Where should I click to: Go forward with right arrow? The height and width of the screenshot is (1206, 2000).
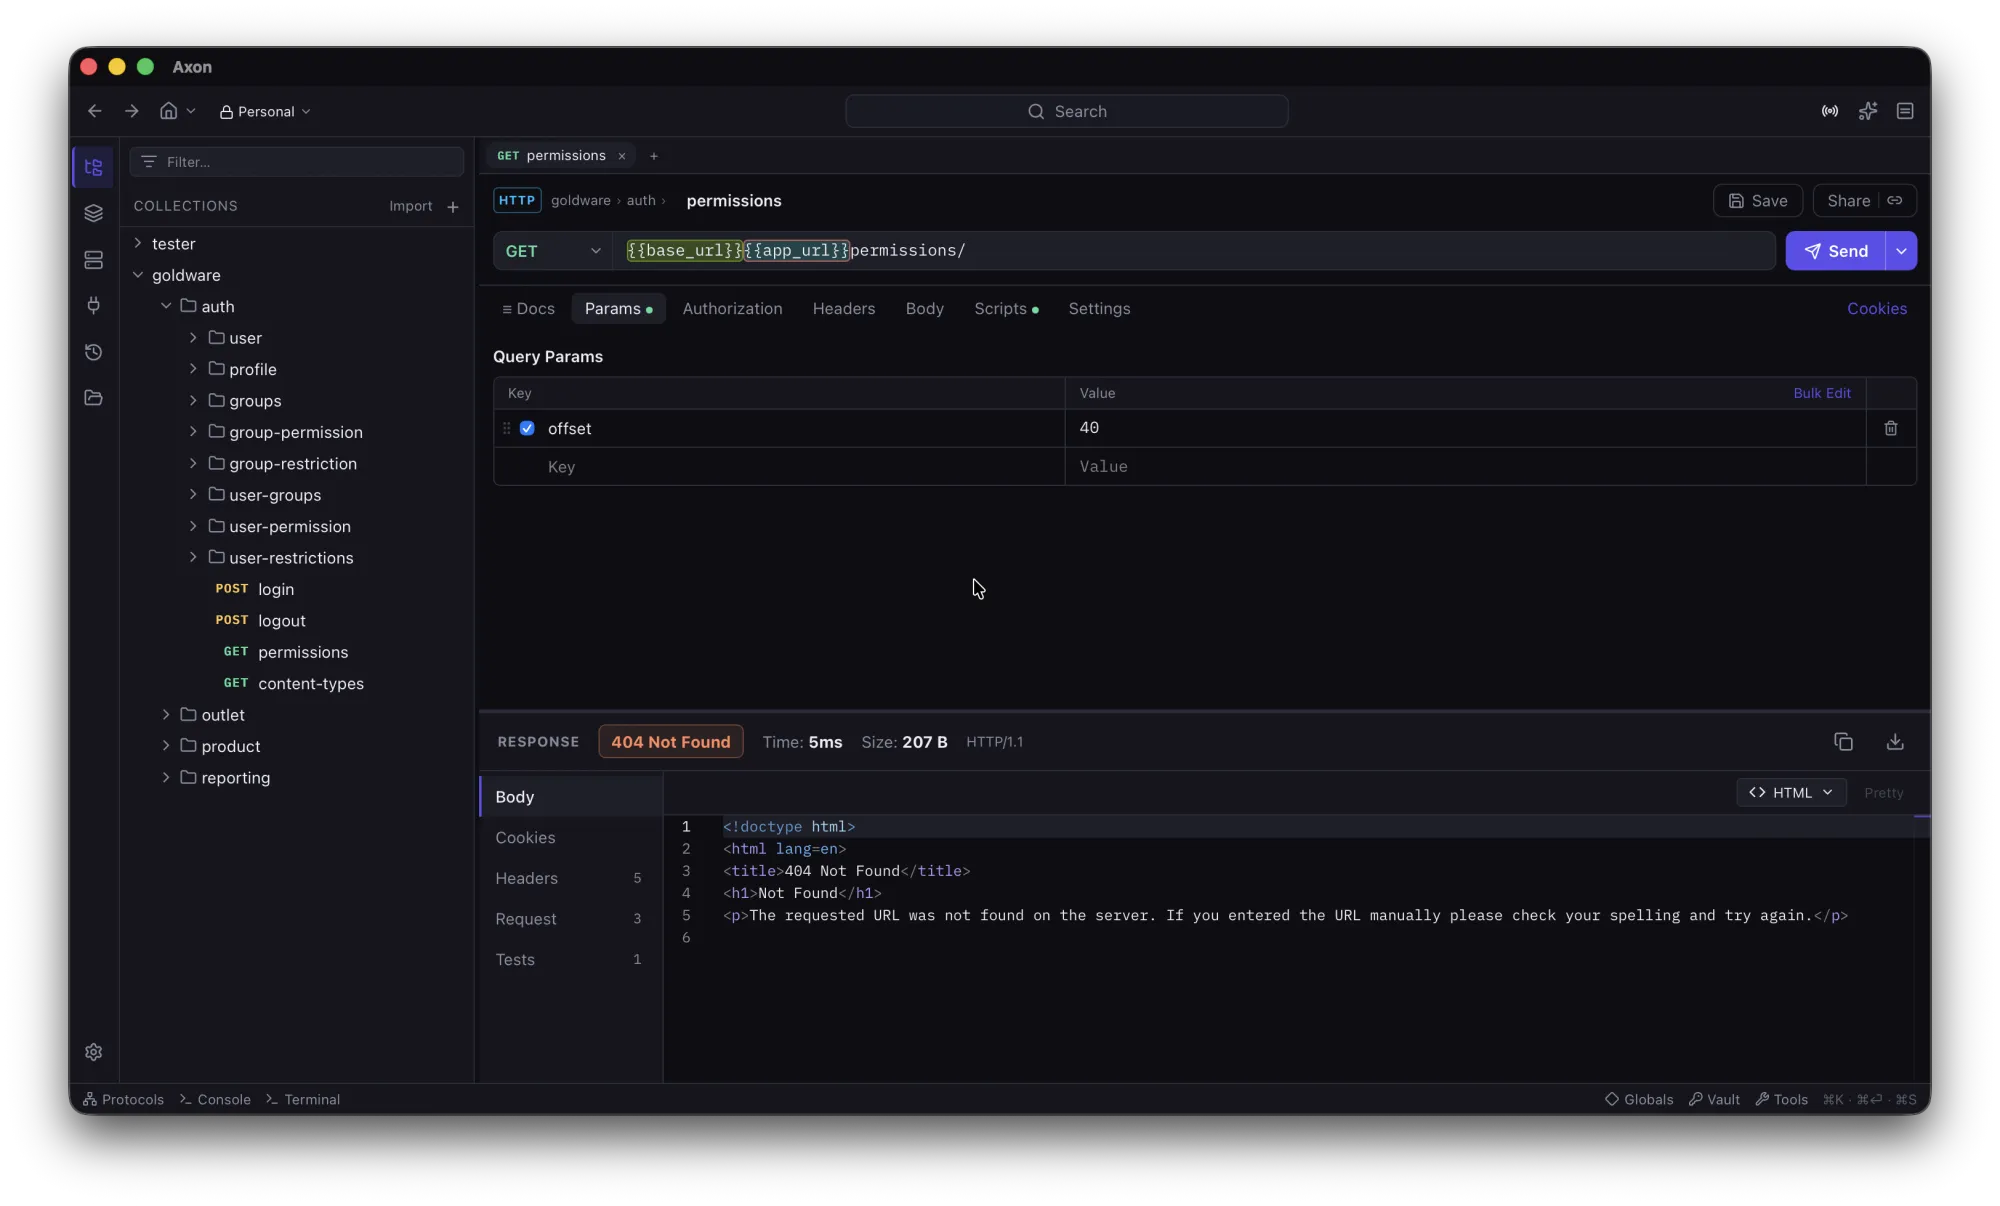131,111
